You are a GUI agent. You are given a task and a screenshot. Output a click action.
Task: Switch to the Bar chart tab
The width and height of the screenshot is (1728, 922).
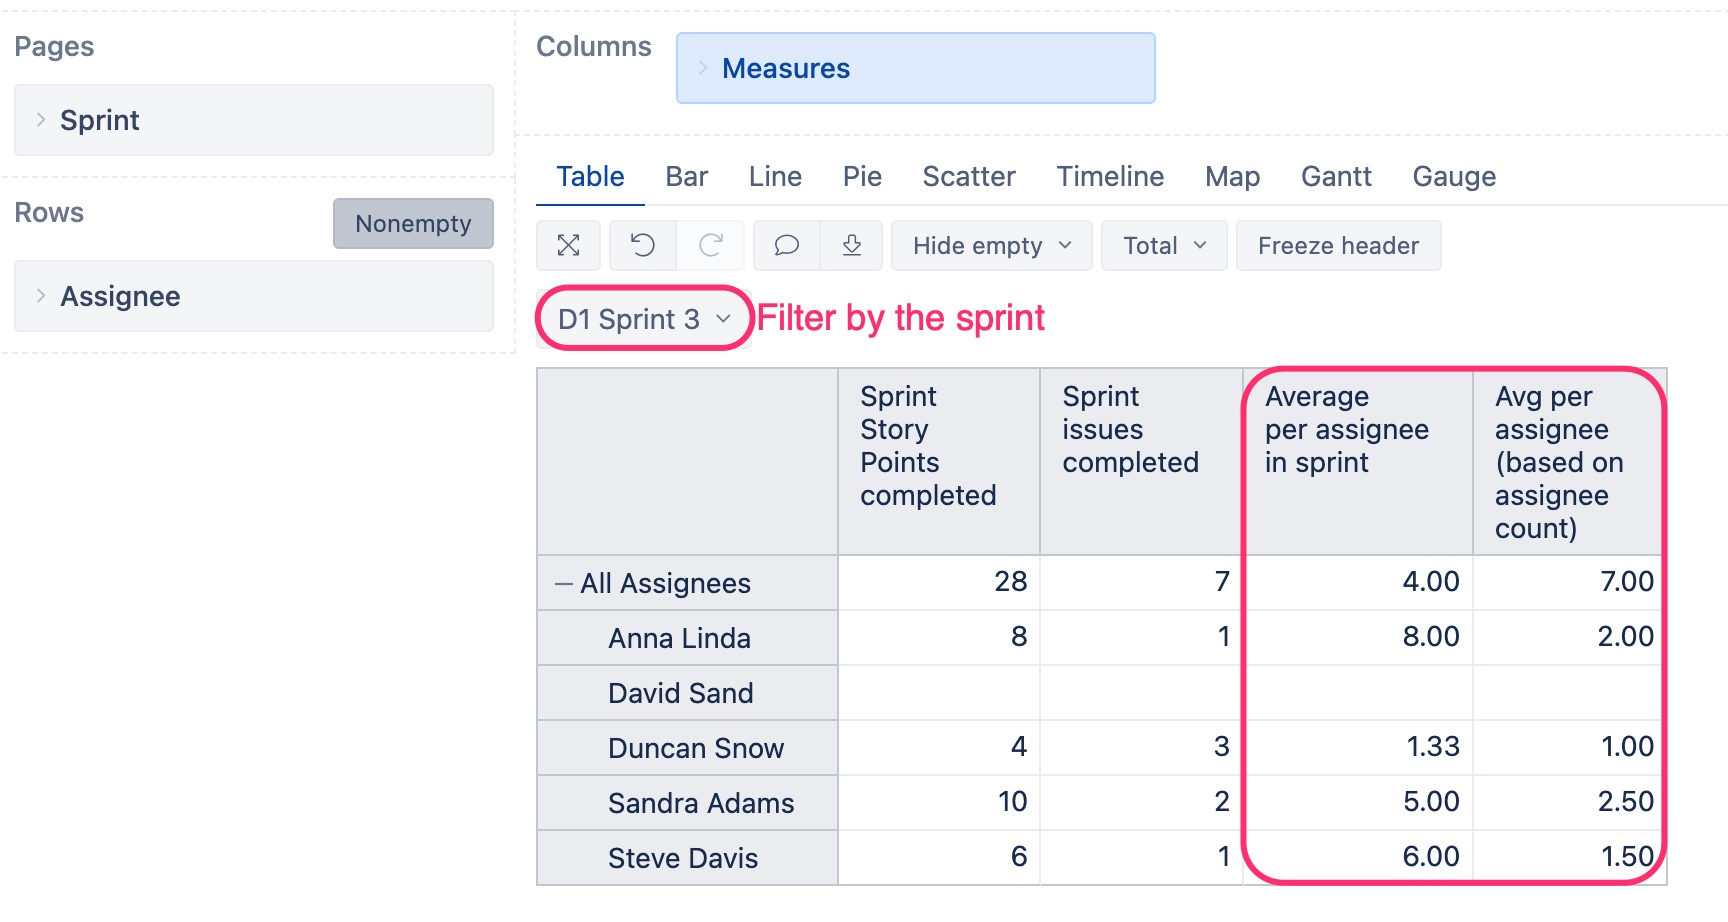pyautogui.click(x=685, y=176)
